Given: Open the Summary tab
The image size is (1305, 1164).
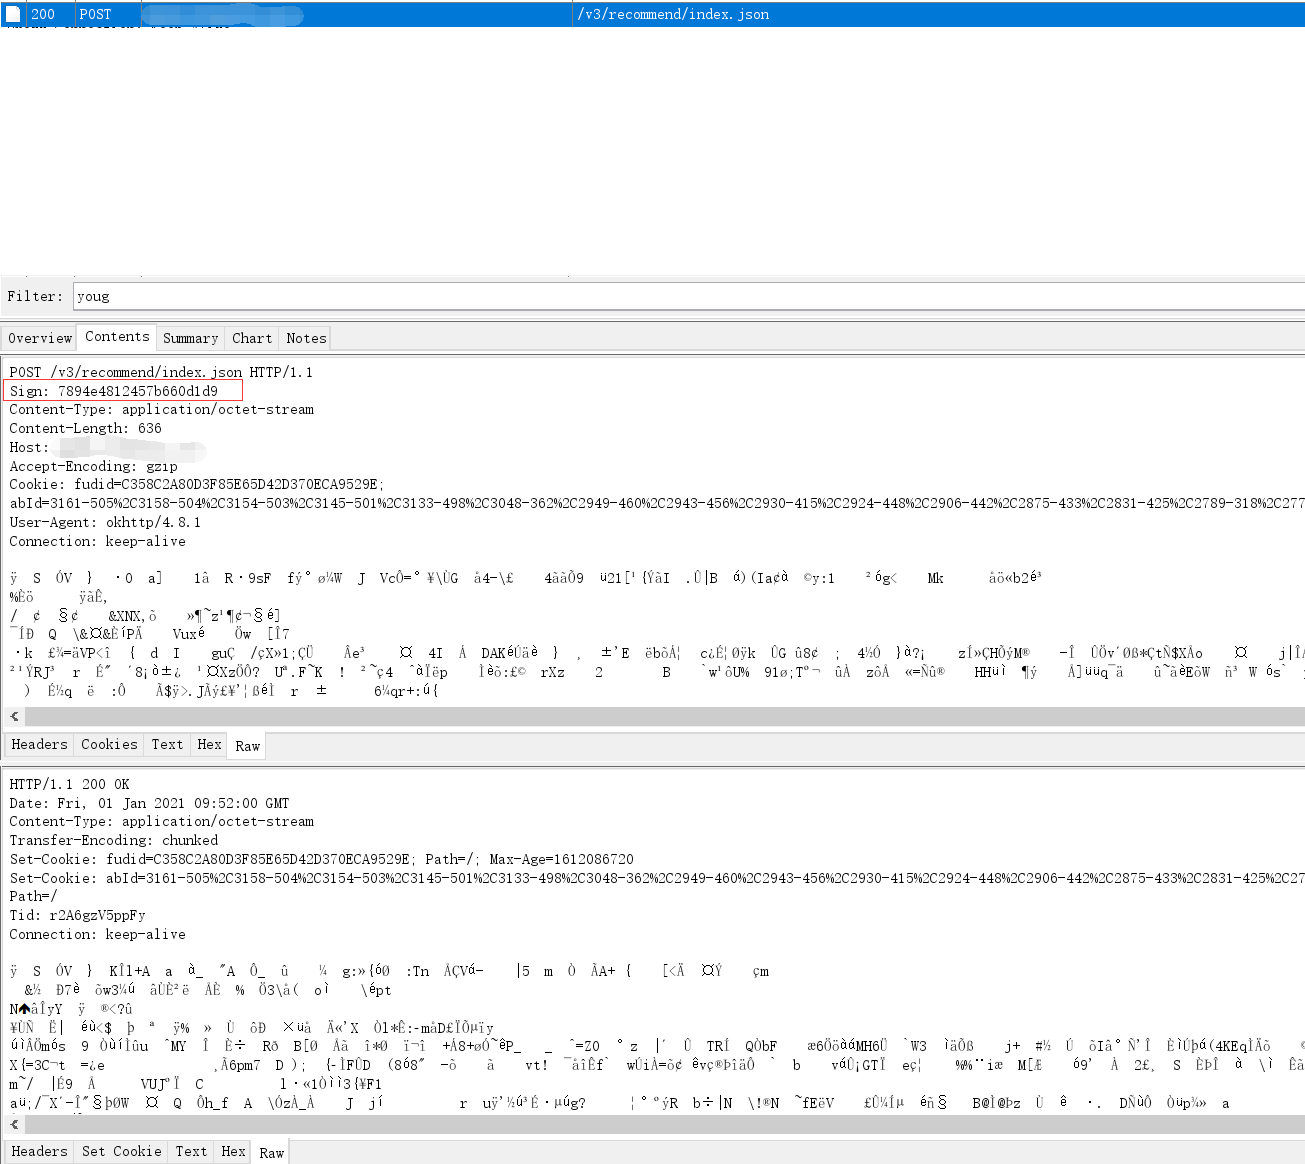Looking at the screenshot, I should coord(190,338).
